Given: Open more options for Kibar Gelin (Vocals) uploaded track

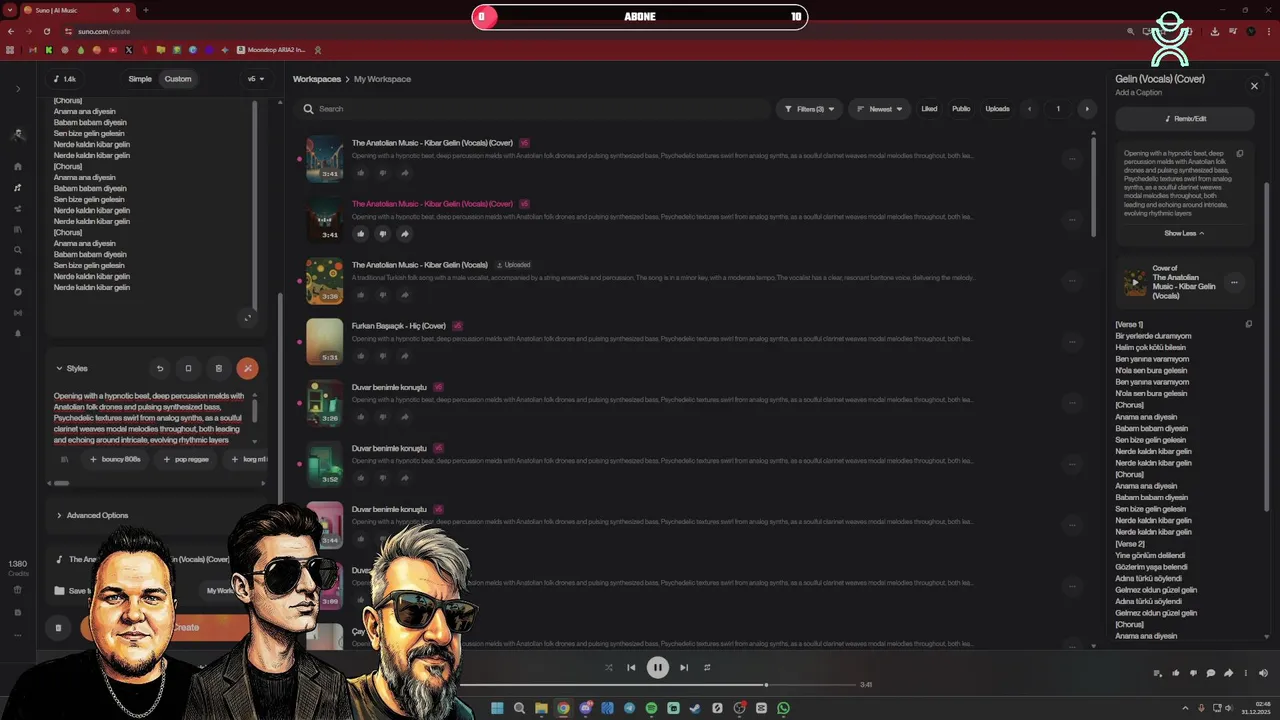Looking at the screenshot, I should (1072, 280).
